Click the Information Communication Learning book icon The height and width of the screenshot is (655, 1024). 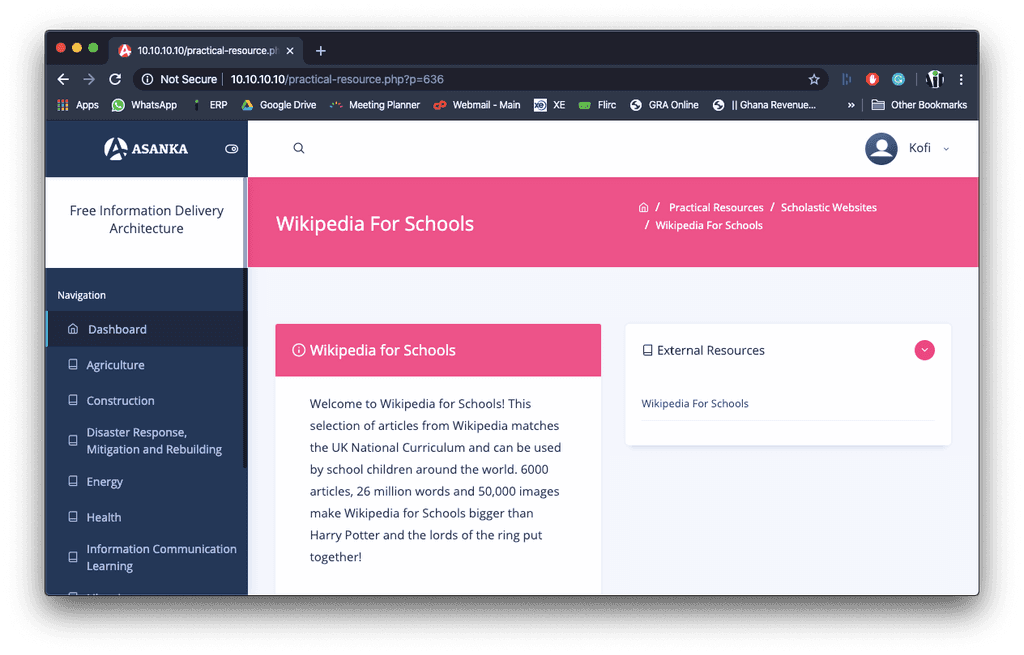coord(73,557)
